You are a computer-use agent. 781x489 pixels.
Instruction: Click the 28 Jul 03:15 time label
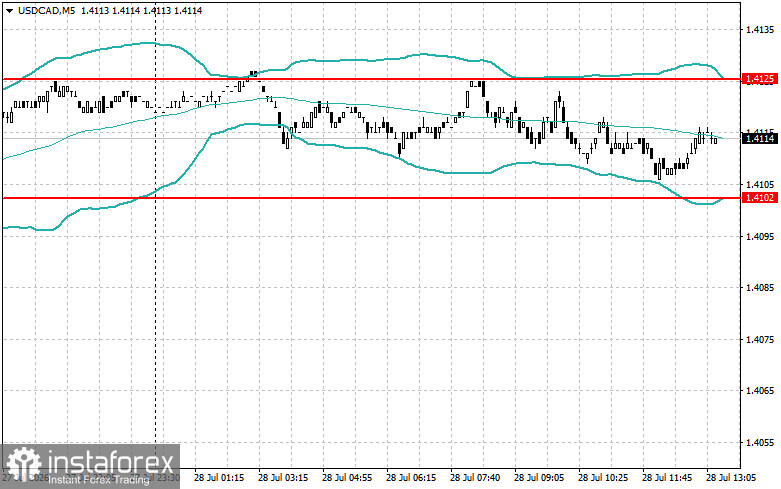283,478
